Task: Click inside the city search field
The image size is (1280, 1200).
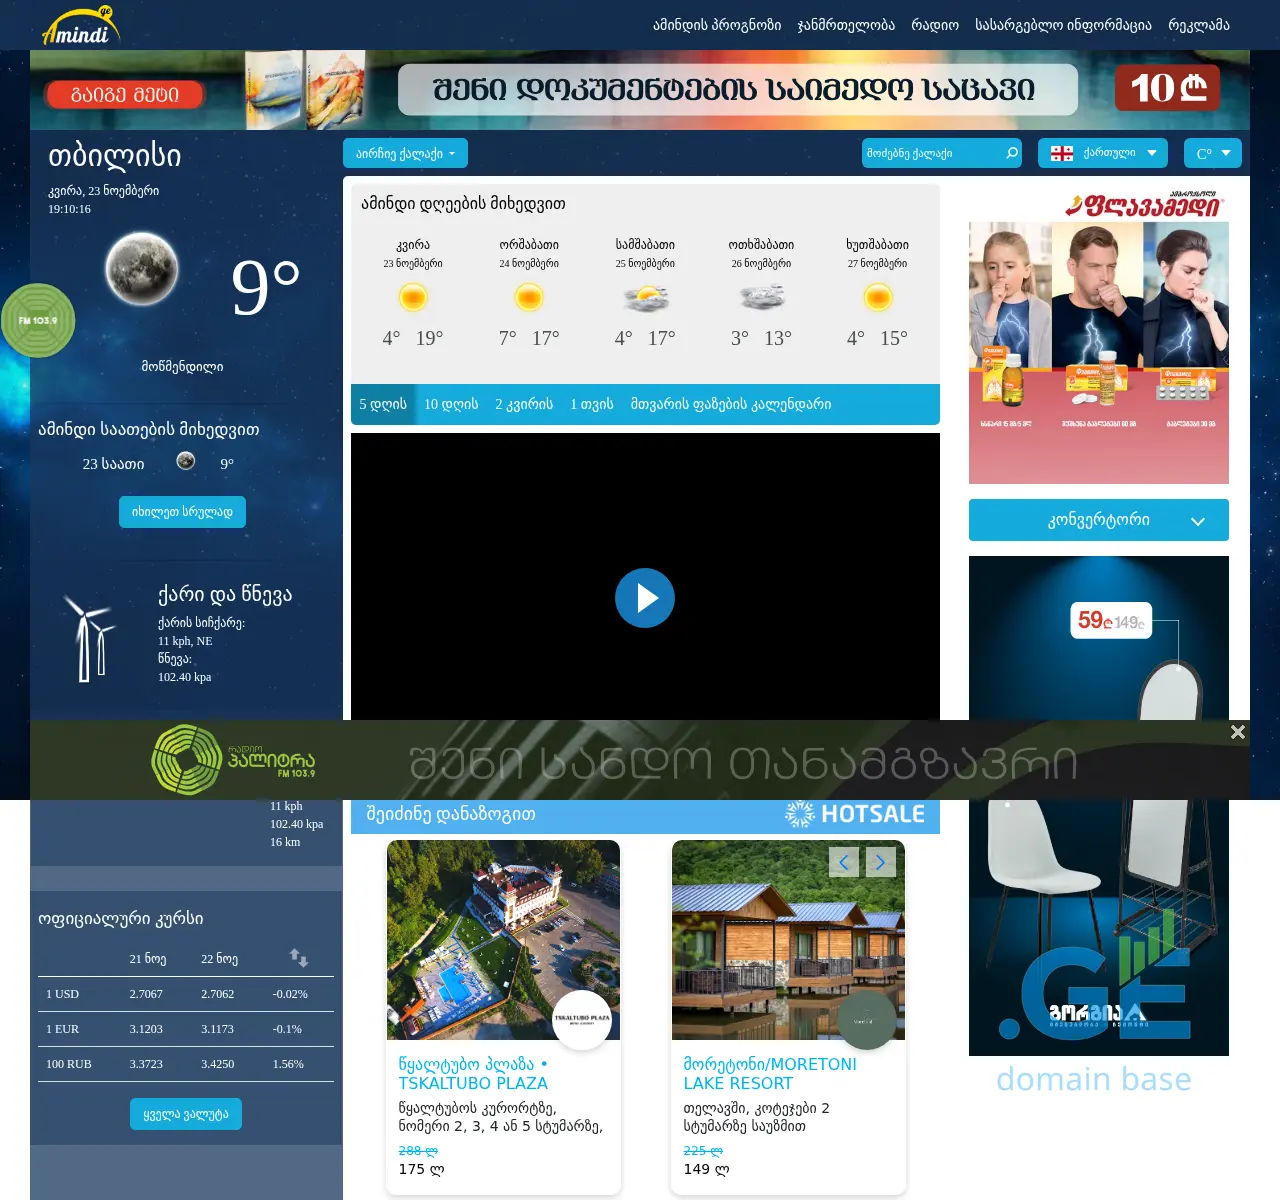Action: click(930, 153)
